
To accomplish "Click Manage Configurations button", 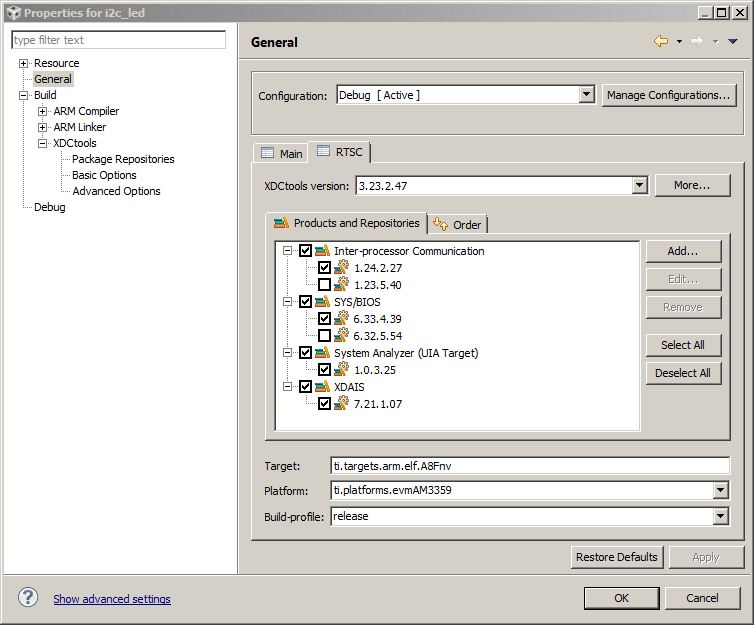I will 669,95.
